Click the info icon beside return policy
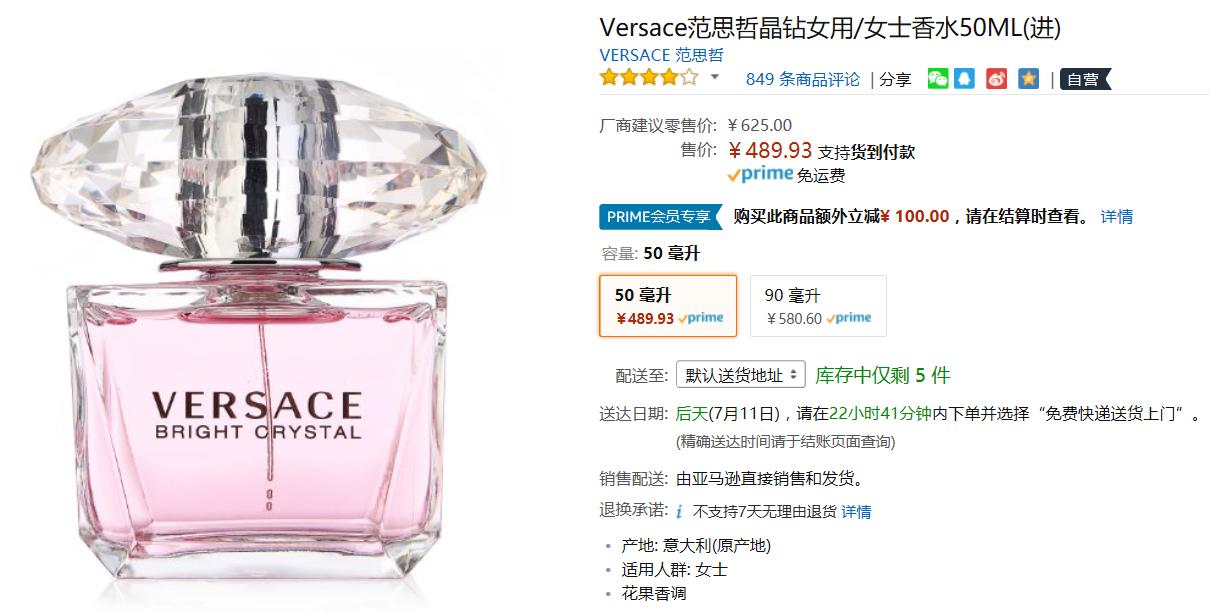The height and width of the screenshot is (615, 1209). [x=679, y=512]
